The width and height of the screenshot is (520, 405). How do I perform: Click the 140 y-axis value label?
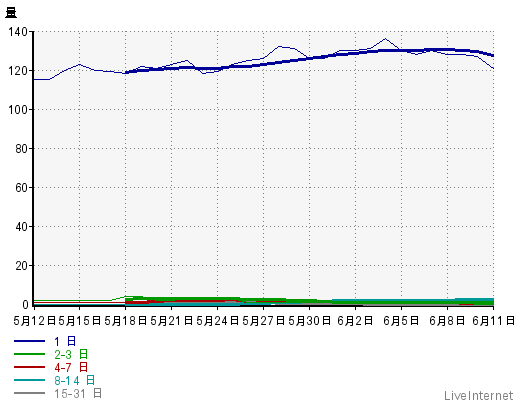tap(18, 32)
